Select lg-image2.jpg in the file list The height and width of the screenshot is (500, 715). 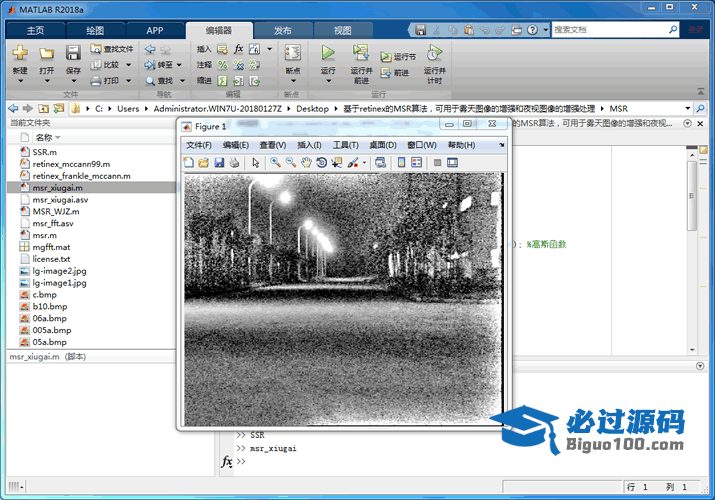(x=59, y=271)
